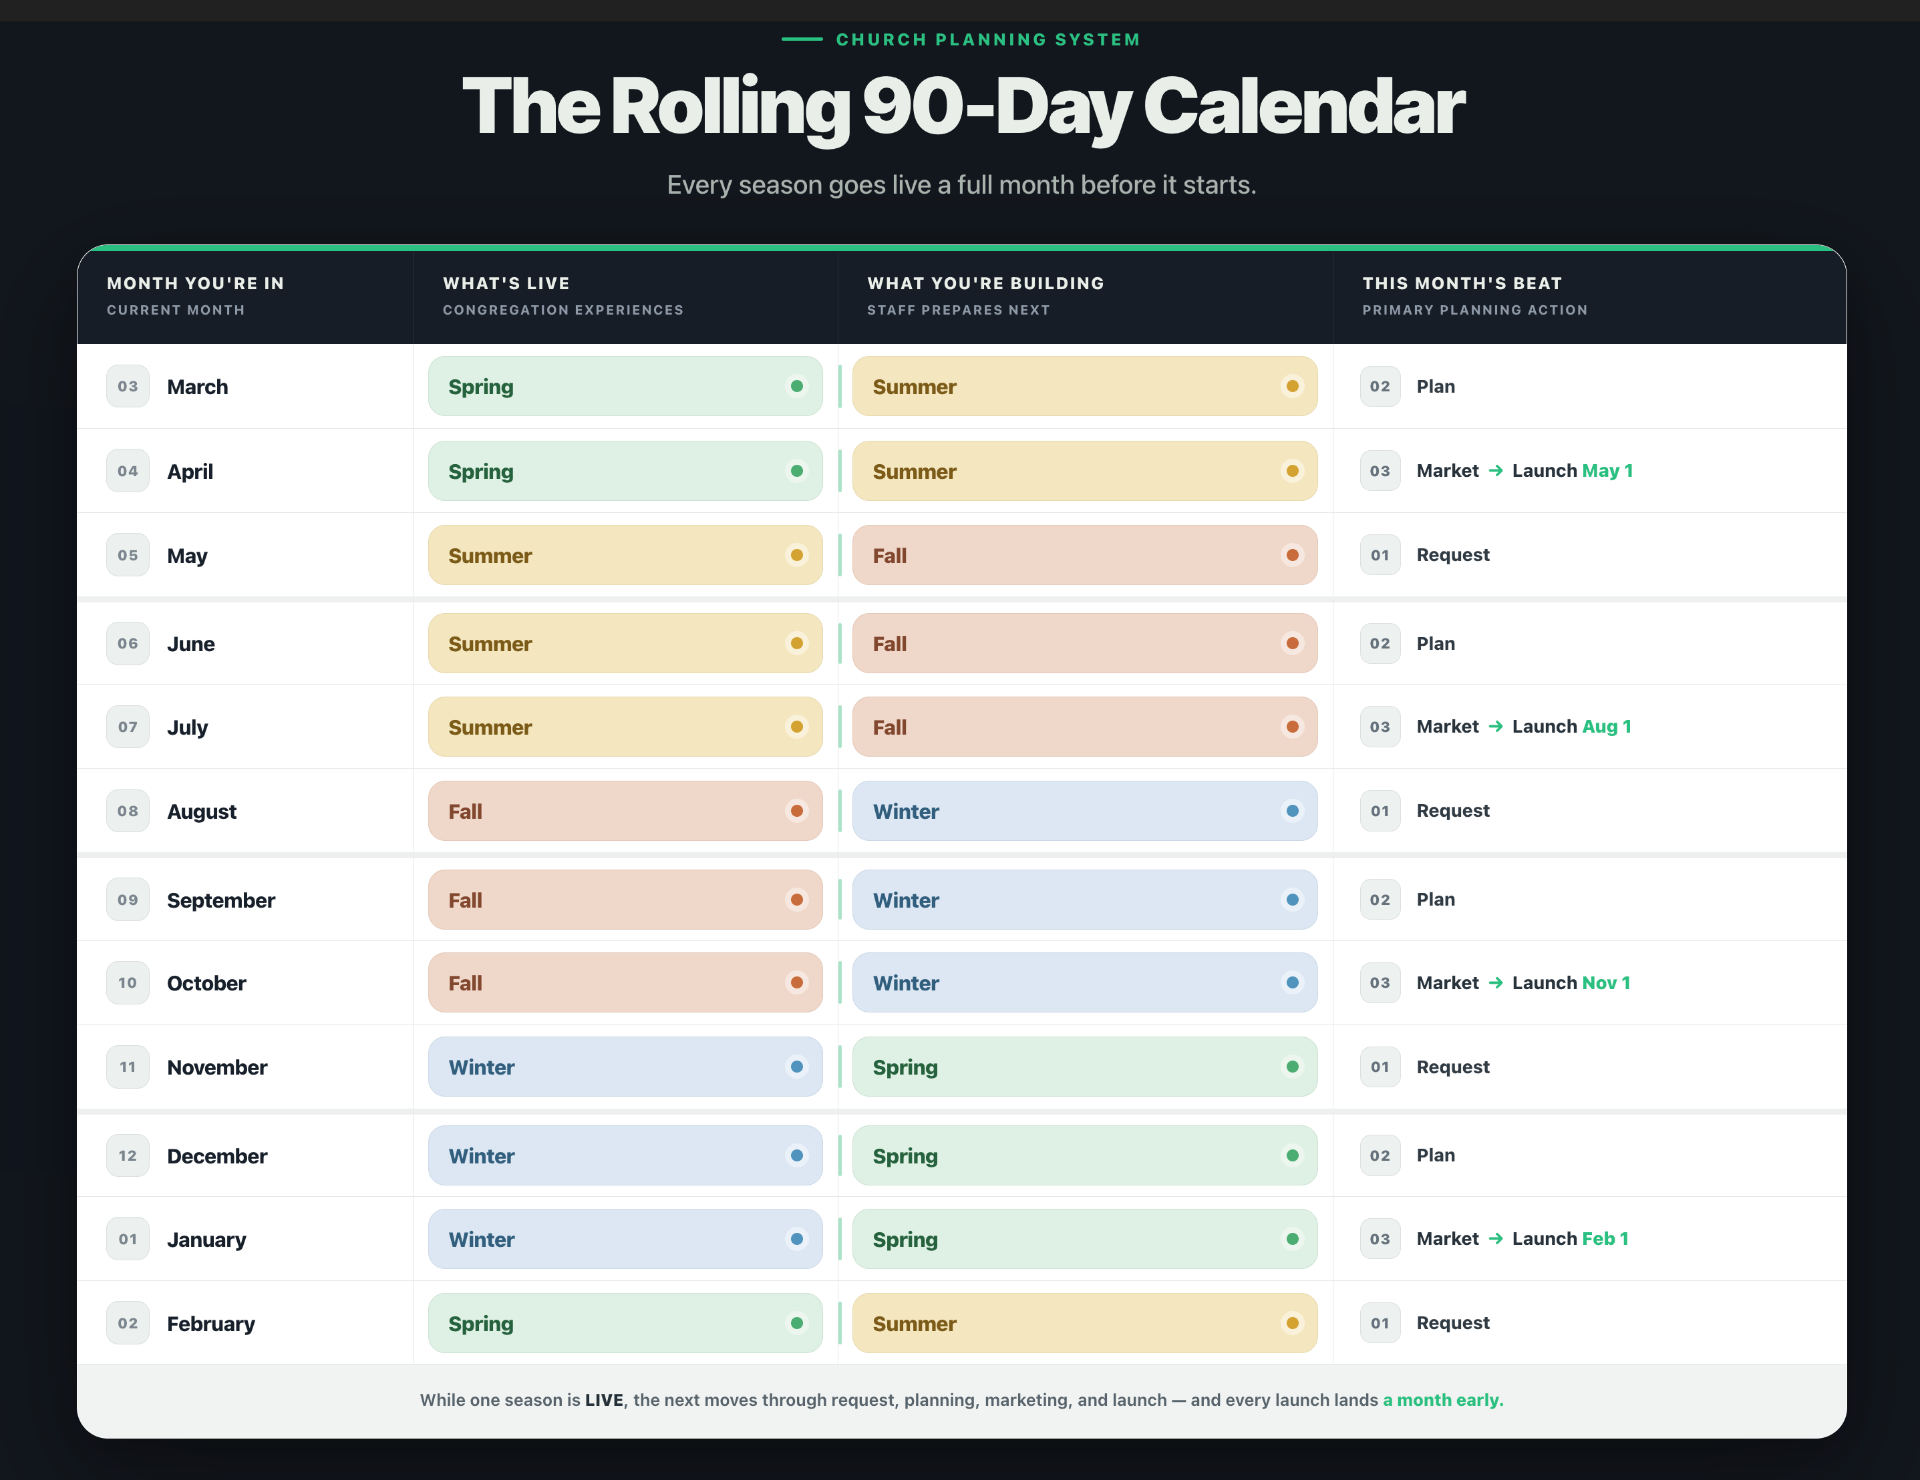1920x1480 pixels.
Task: Click the 03 badge next to March
Action: [128, 387]
